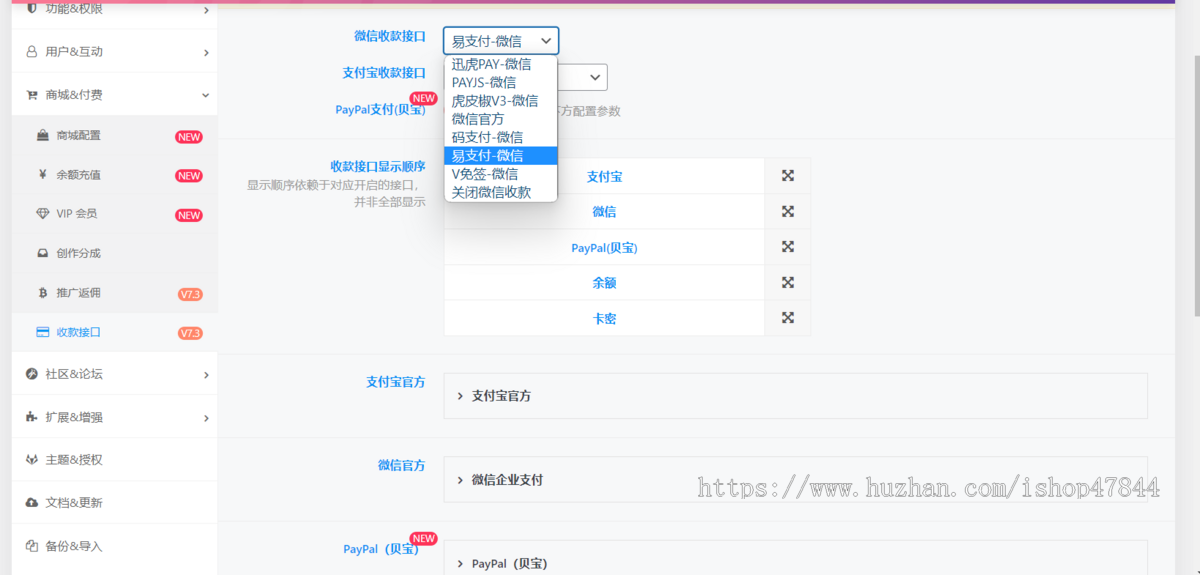Choose PAYJS-微信 from the dropdown list

[501, 82]
